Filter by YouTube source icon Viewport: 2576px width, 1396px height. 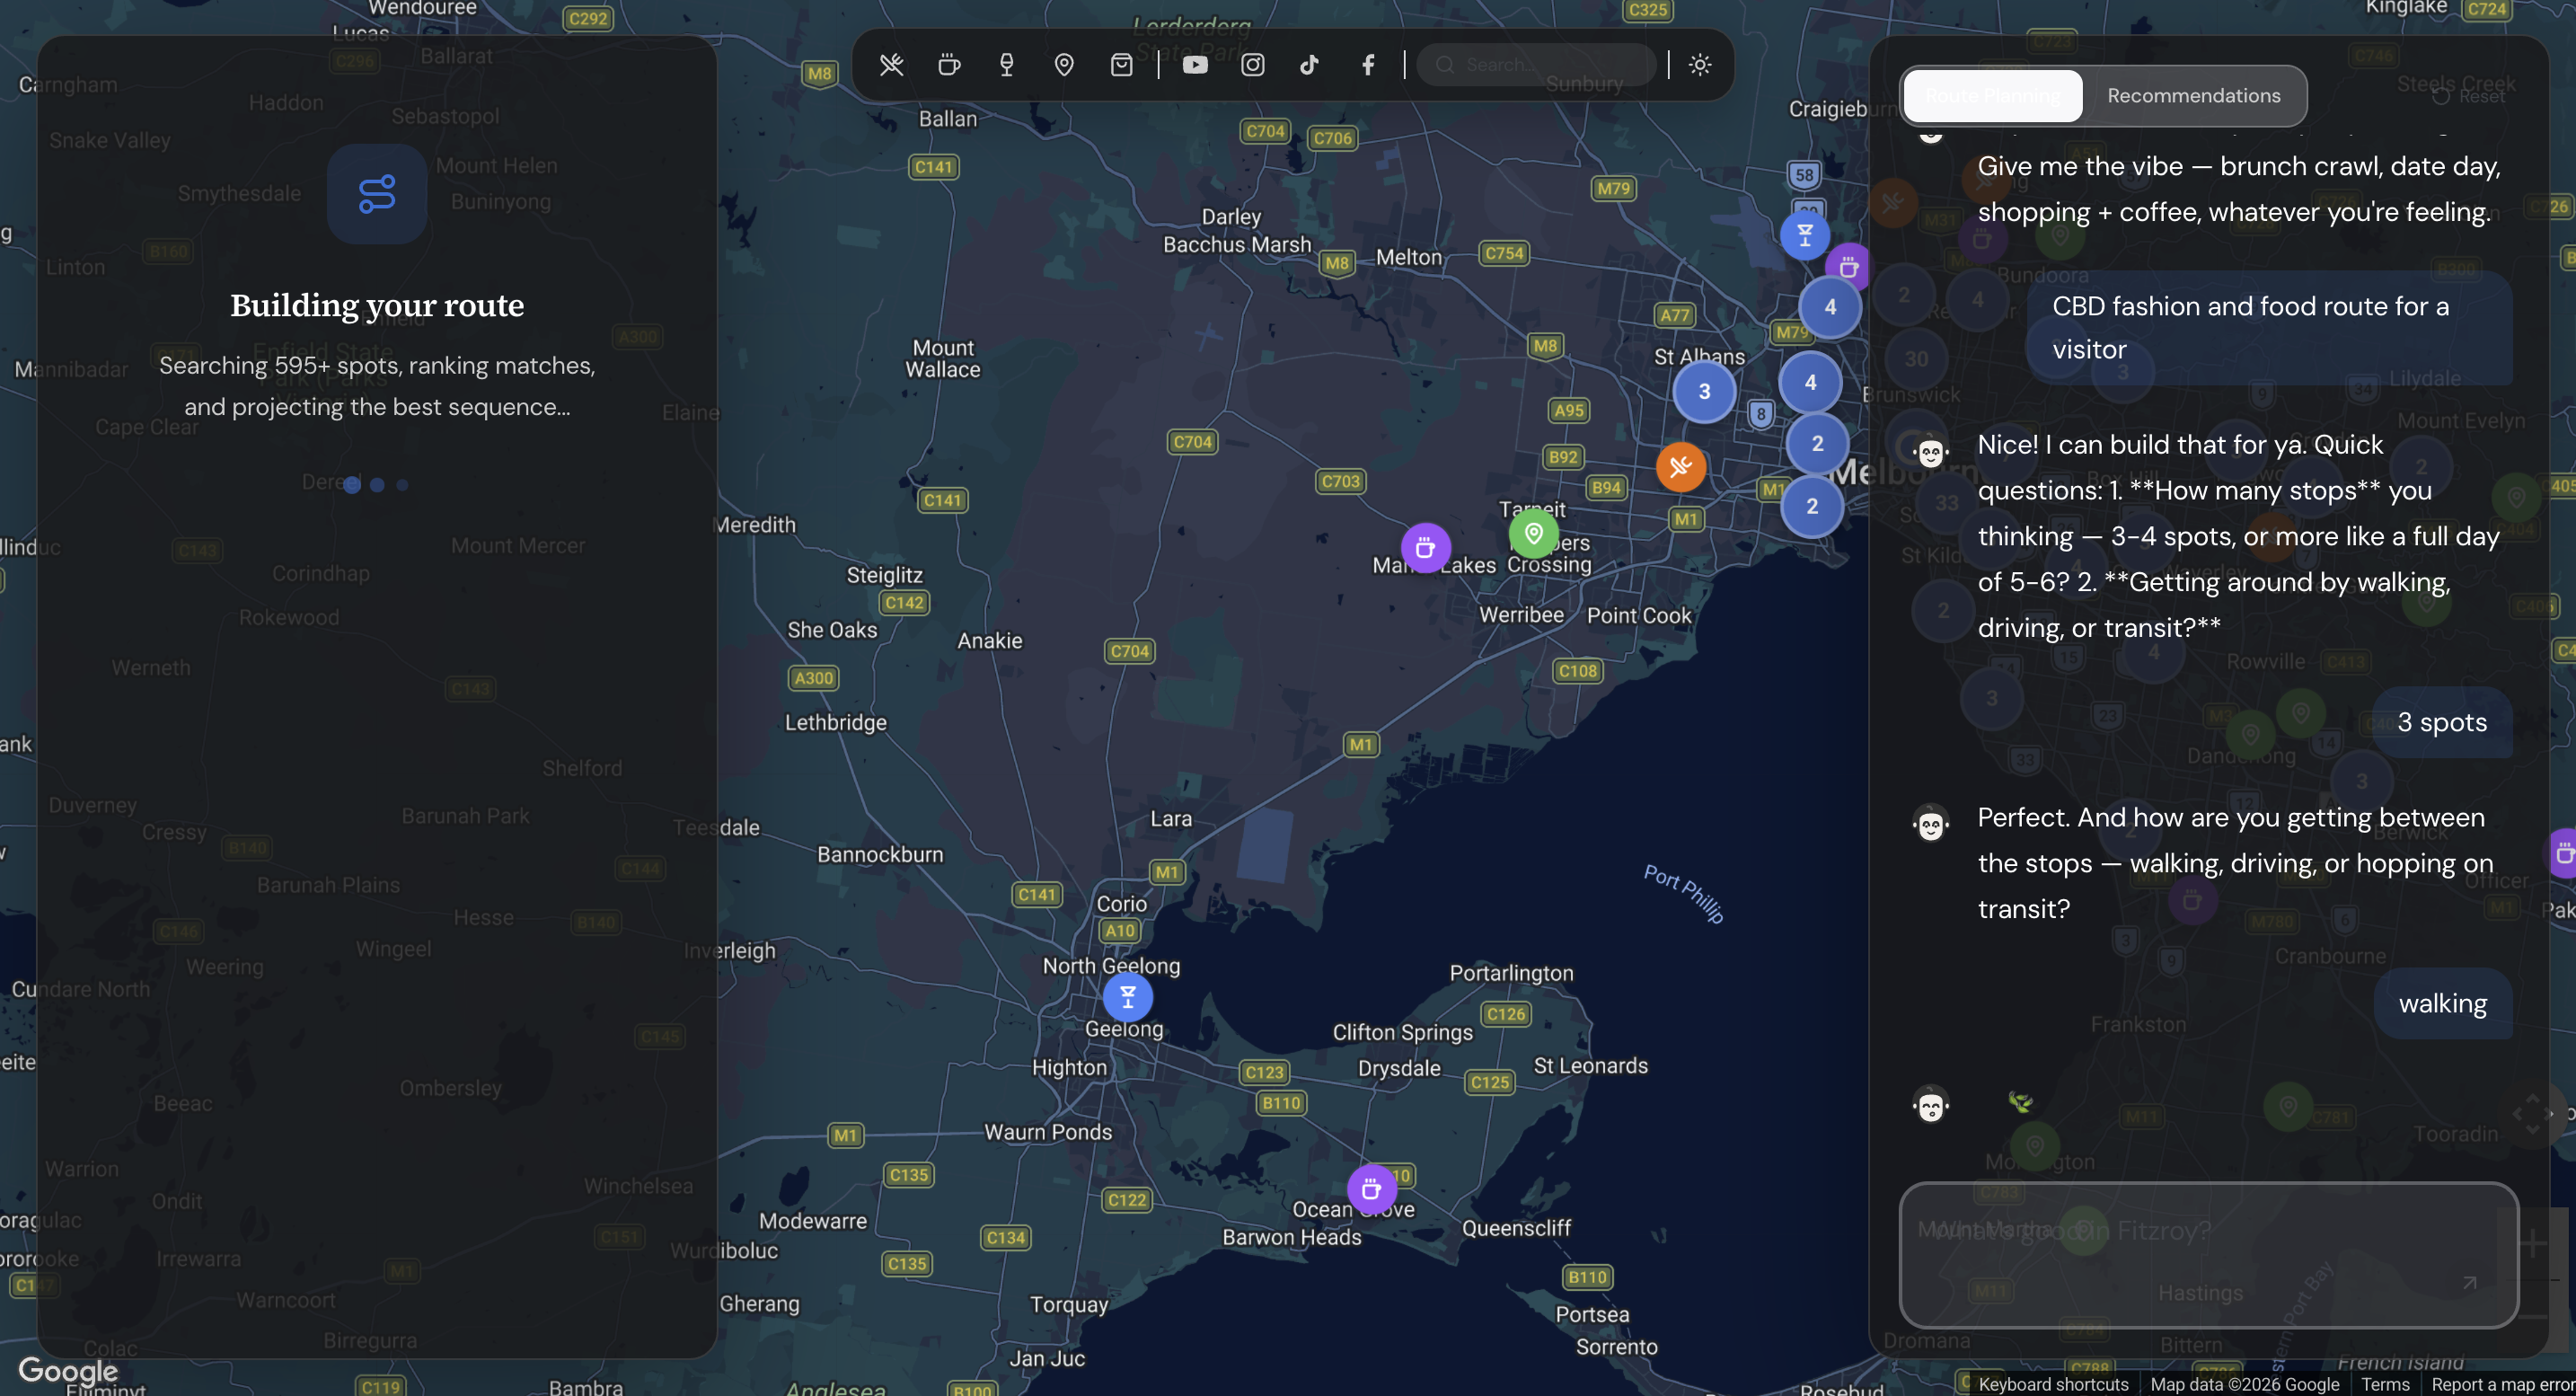1195,65
